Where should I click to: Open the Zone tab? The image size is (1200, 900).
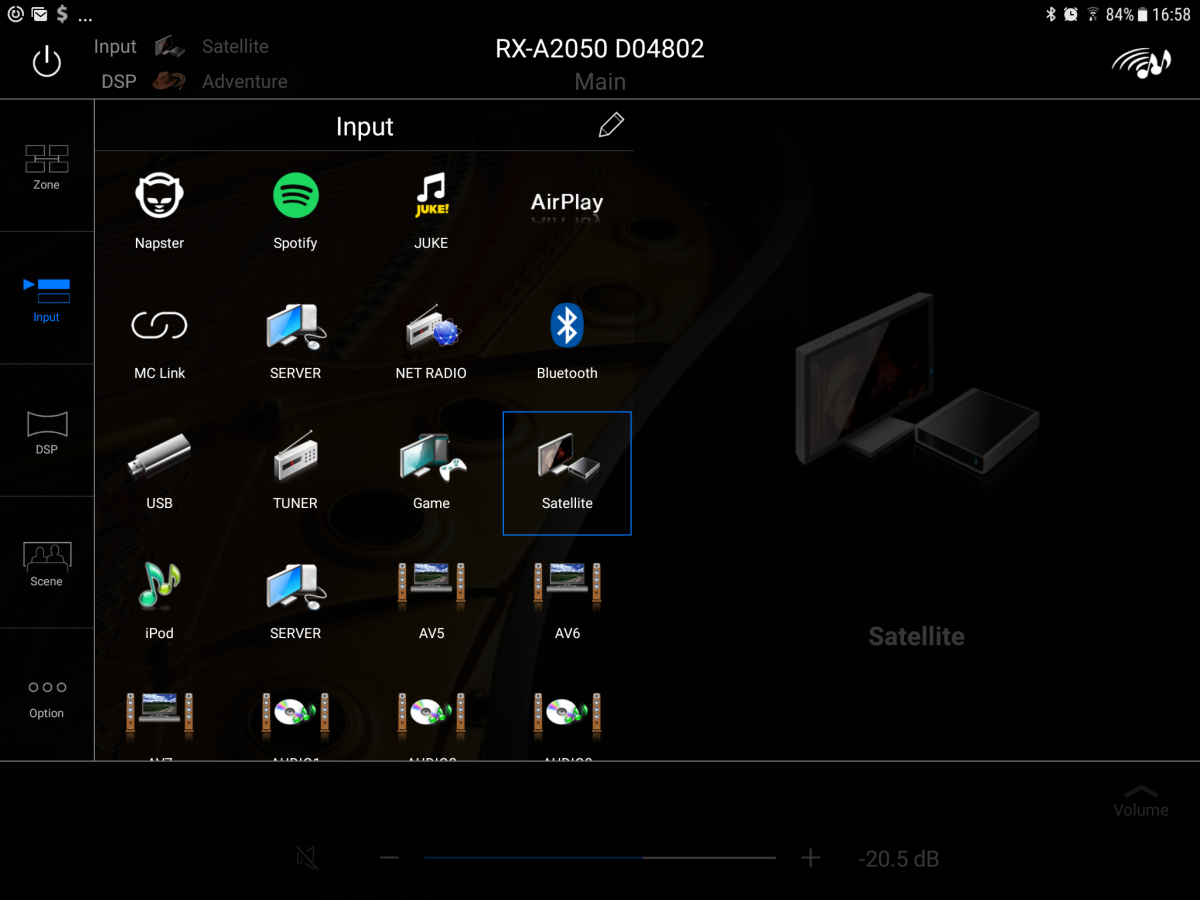[47, 166]
